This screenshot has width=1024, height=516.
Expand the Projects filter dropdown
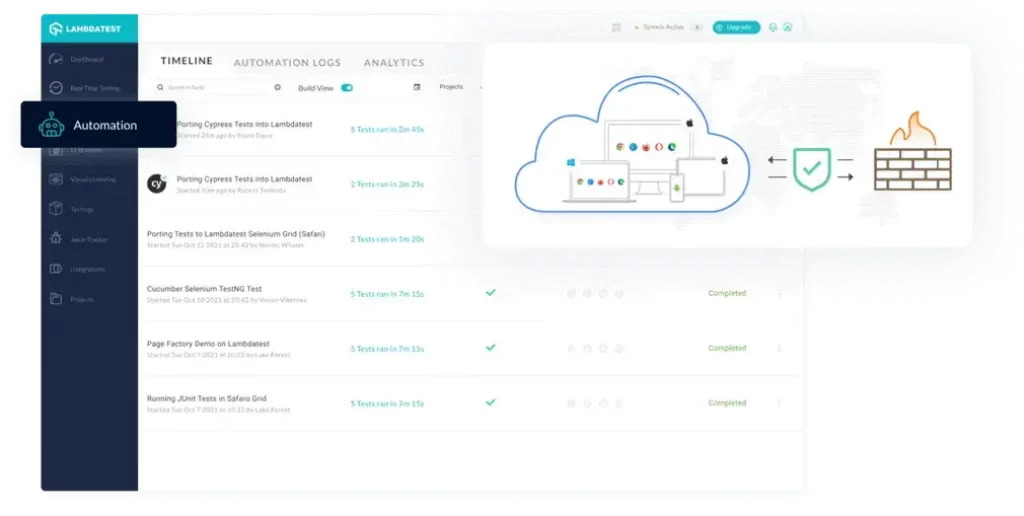click(460, 87)
